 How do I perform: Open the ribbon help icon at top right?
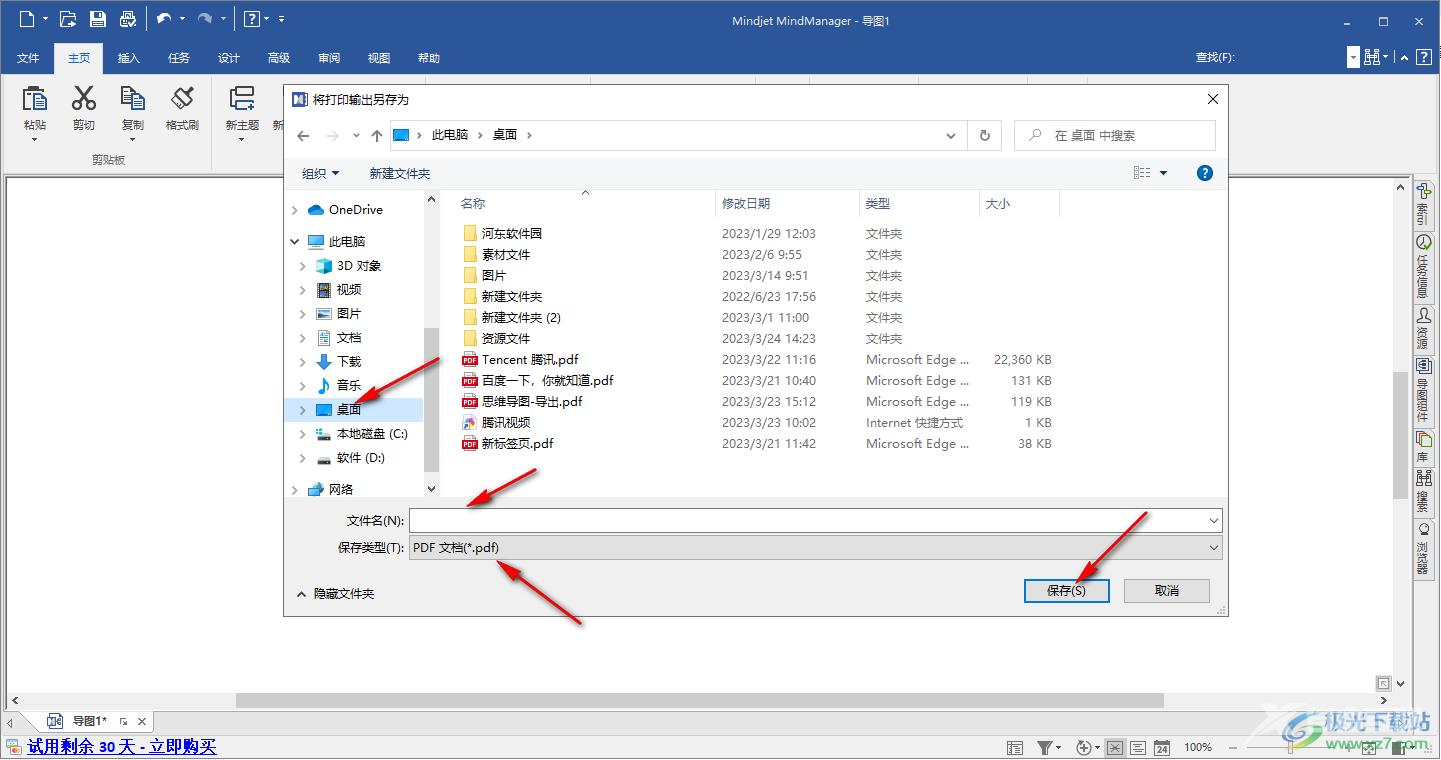point(1424,57)
